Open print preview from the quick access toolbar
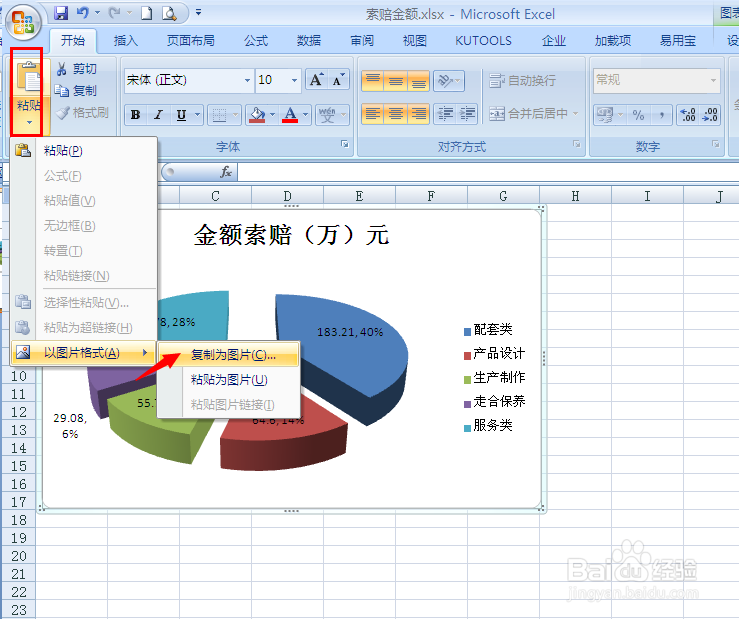739x619 pixels. coord(169,13)
